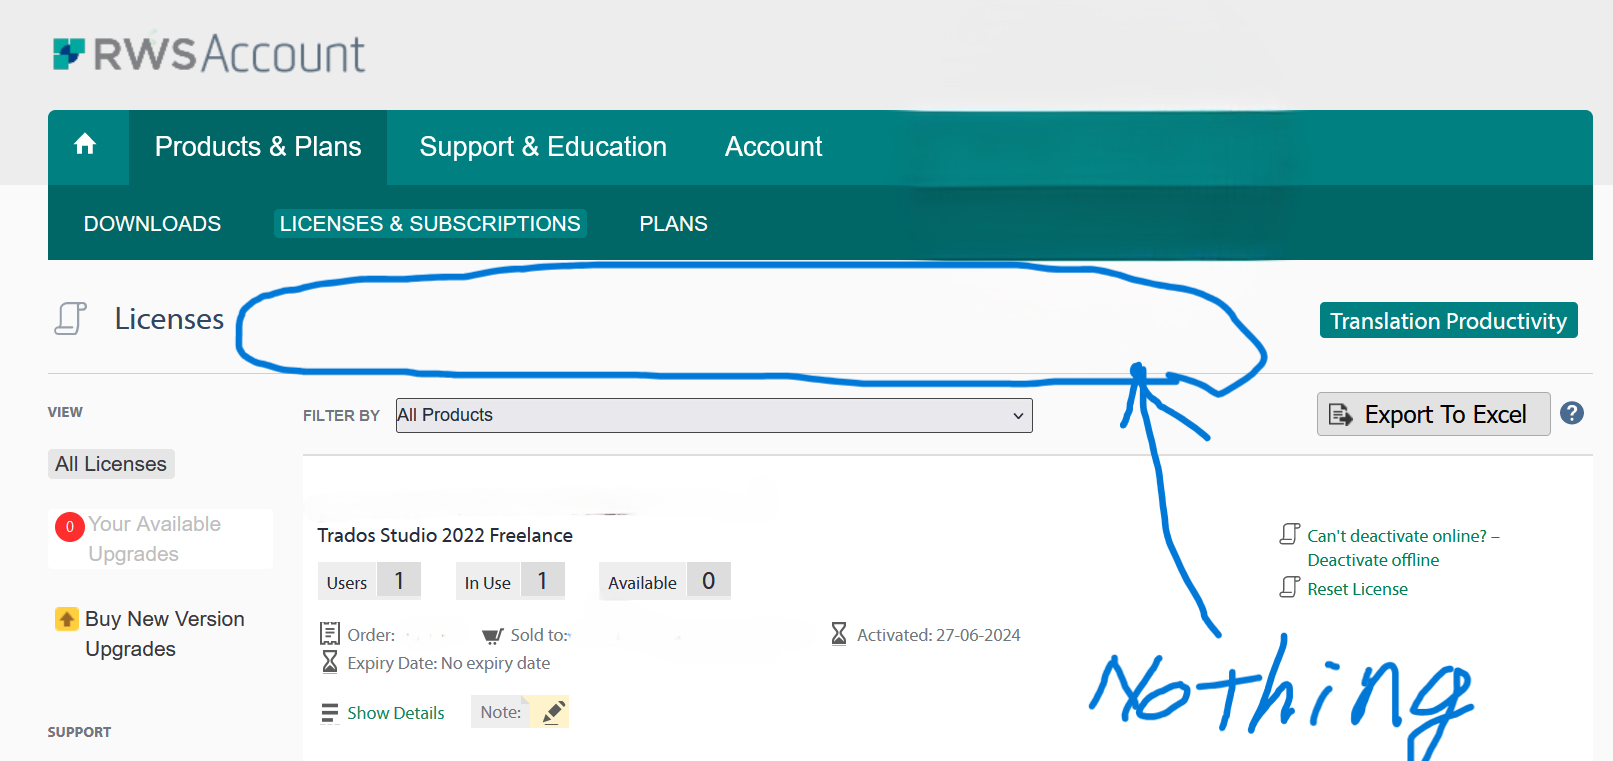
Task: Open Buy New Version Upgrades link
Action: click(x=165, y=634)
